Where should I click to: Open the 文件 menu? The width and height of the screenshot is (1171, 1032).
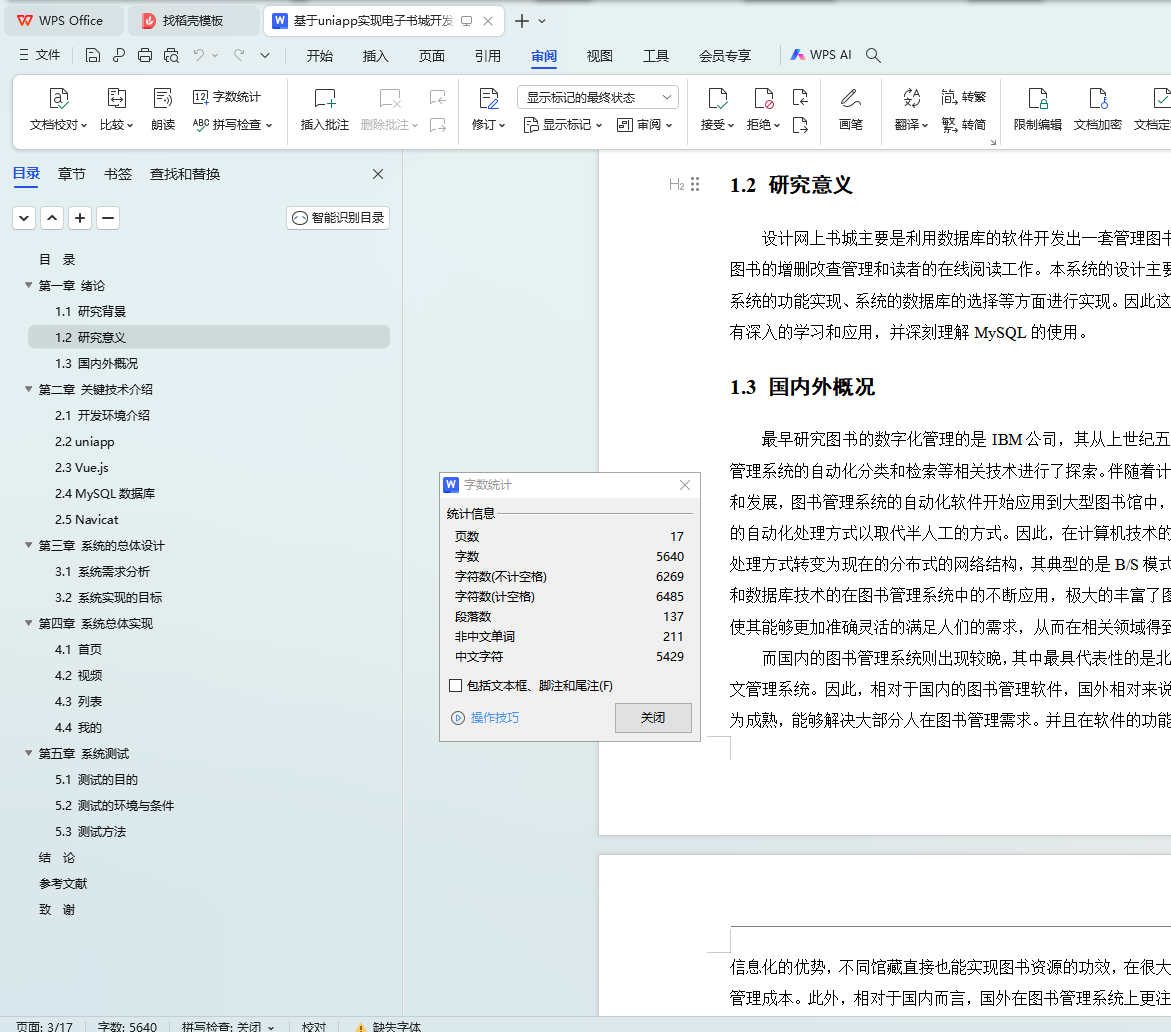click(x=40, y=55)
